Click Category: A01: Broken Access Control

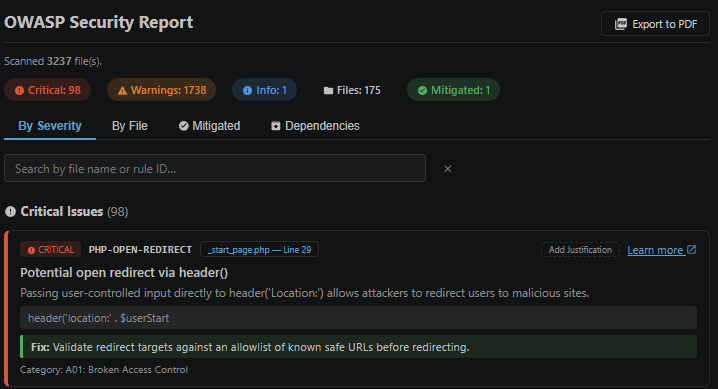click(x=104, y=370)
